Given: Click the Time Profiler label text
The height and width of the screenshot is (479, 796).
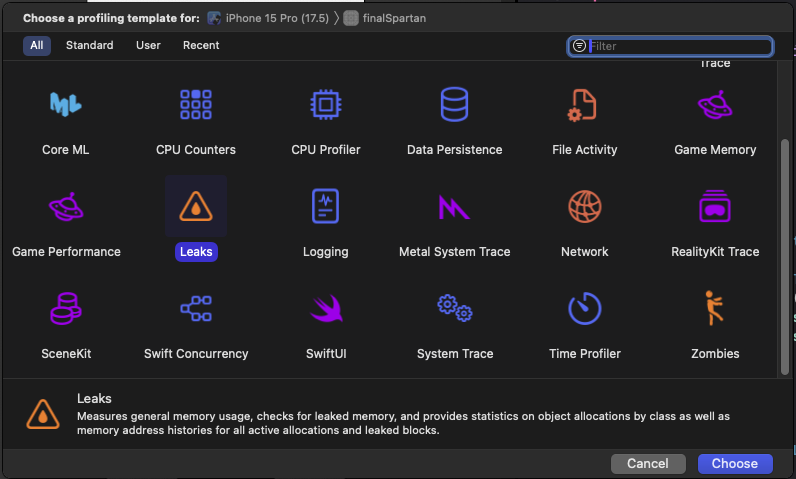Looking at the screenshot, I should tap(585, 354).
